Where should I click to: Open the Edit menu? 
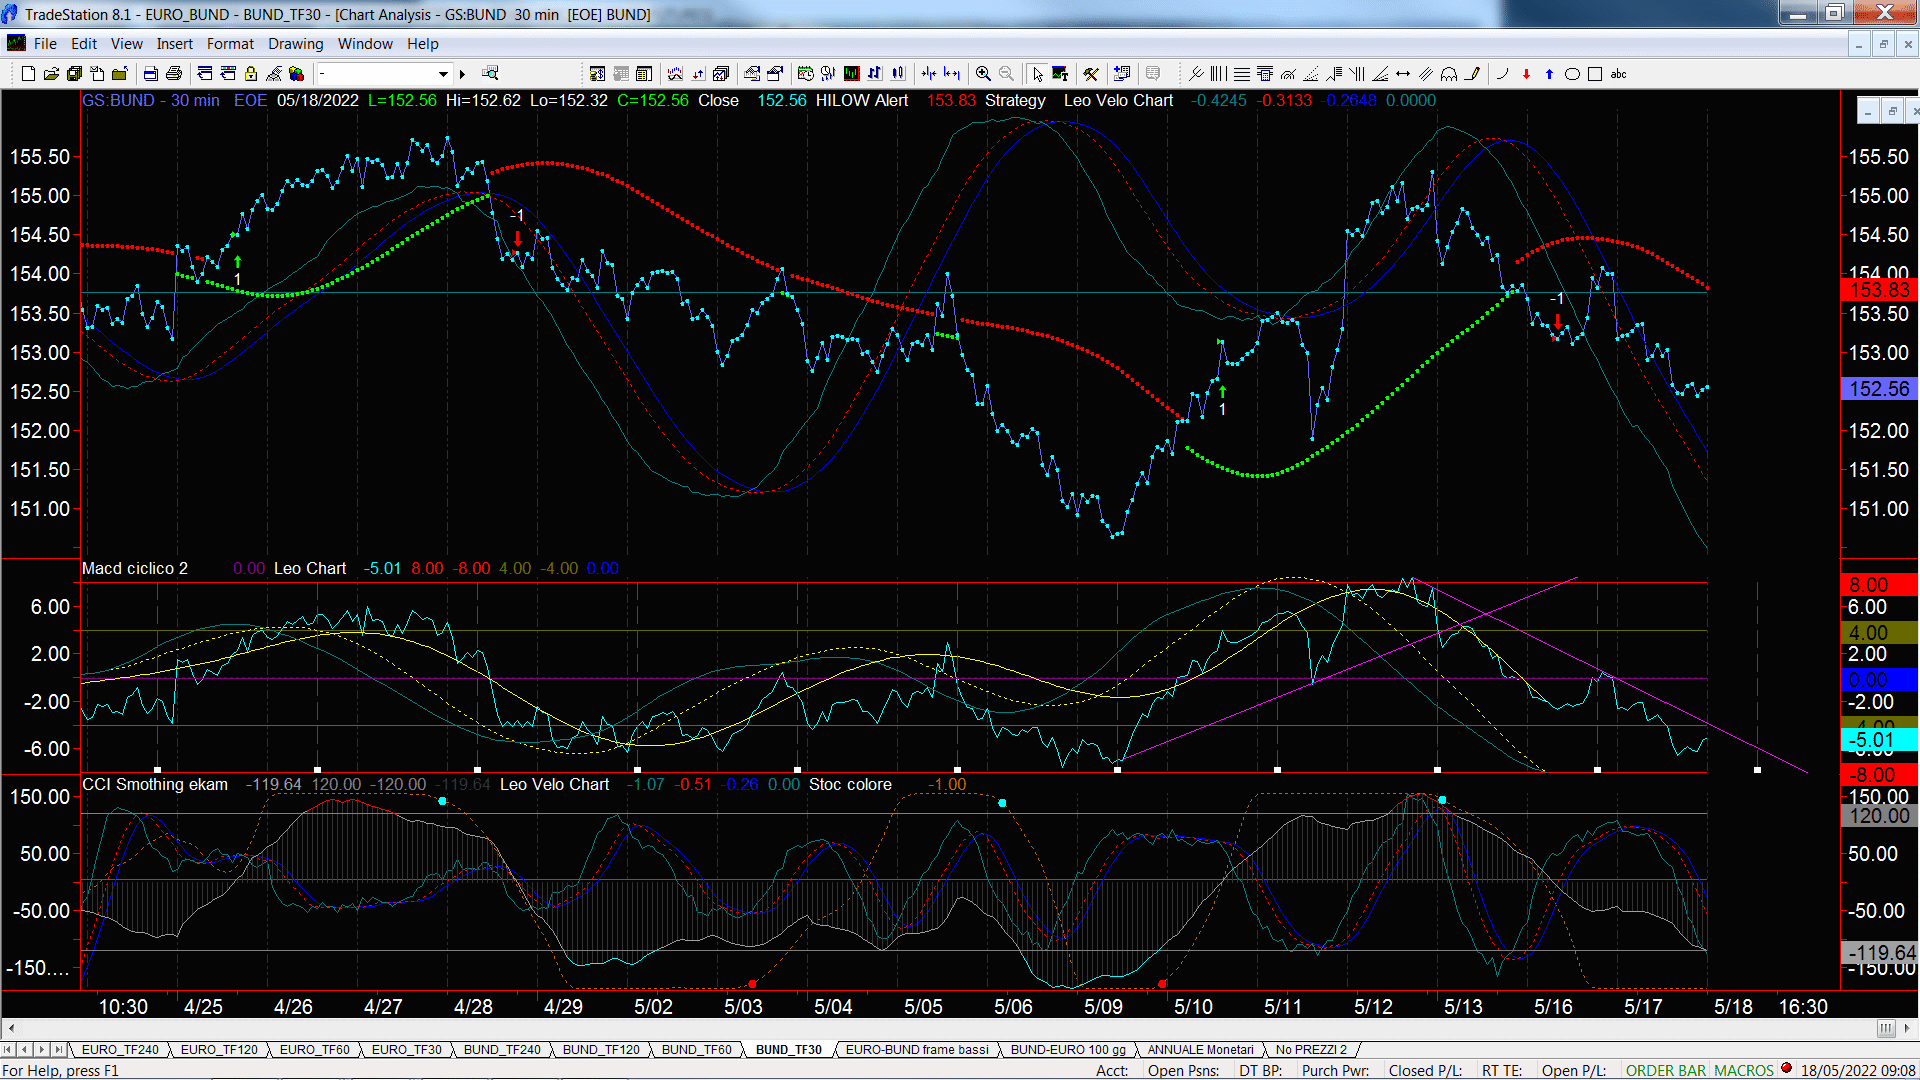click(x=84, y=43)
